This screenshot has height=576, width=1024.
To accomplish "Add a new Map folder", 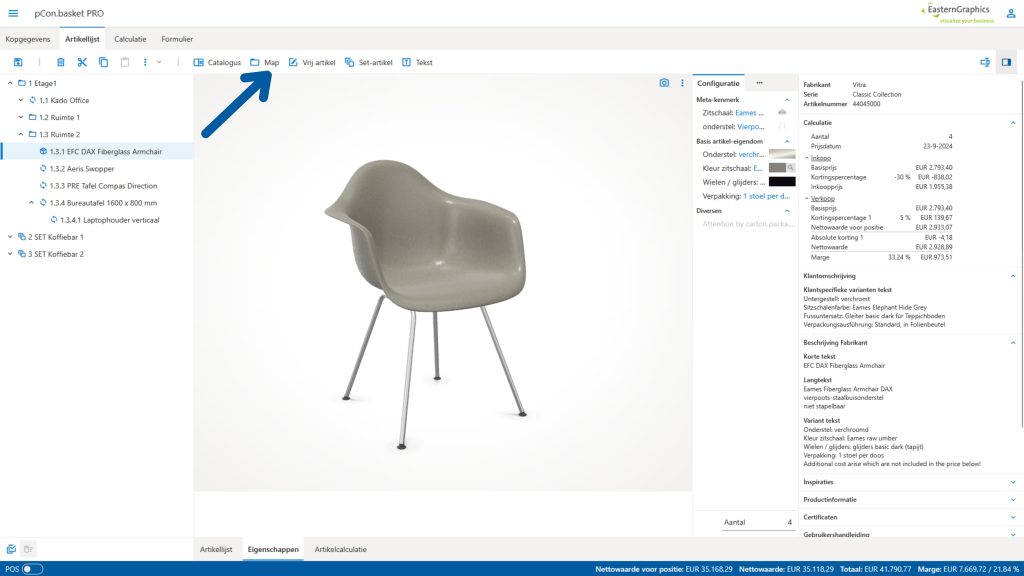I will [264, 62].
